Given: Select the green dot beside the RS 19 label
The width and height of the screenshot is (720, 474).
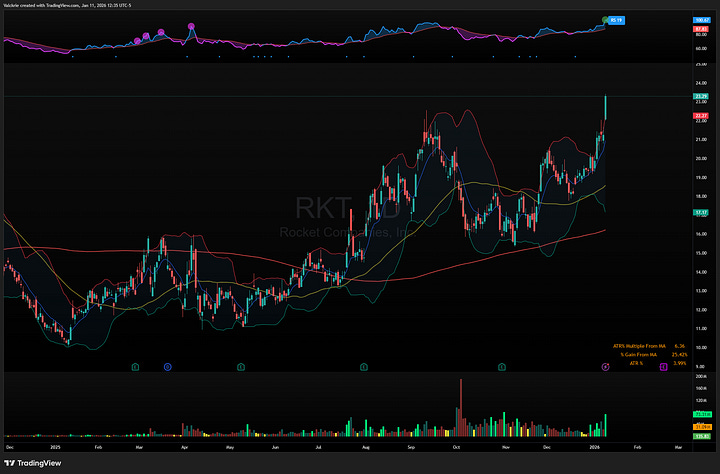Looking at the screenshot, I should [605, 20].
